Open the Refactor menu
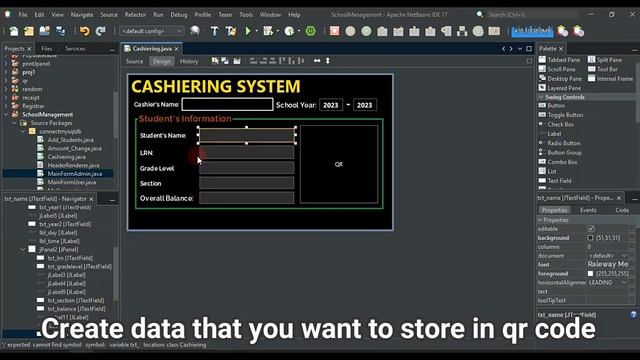Viewport: 640px width, 360px height. (x=135, y=15)
